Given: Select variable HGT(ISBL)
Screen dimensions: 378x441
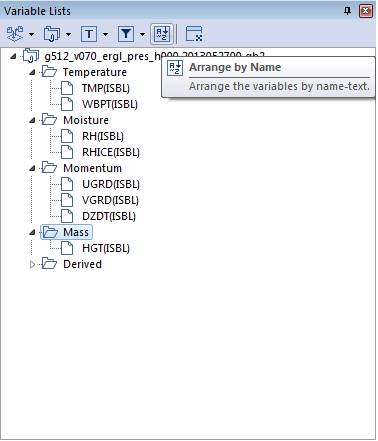Looking at the screenshot, I should coord(106,248).
